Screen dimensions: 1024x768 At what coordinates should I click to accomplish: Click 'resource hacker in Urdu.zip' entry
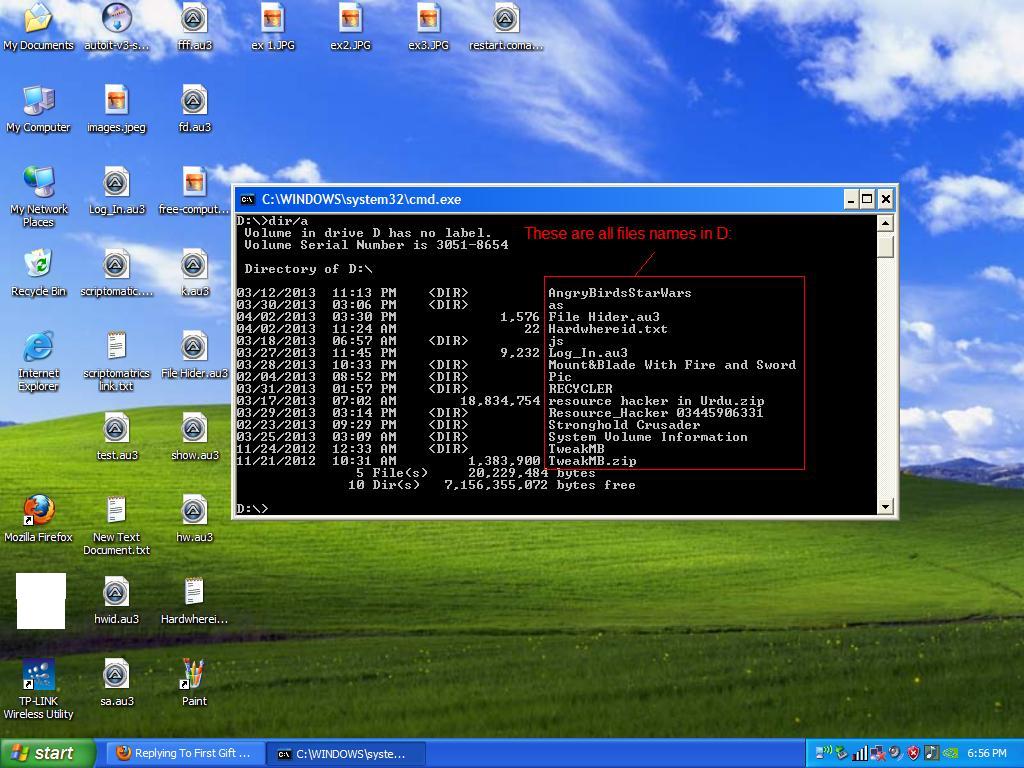click(656, 400)
